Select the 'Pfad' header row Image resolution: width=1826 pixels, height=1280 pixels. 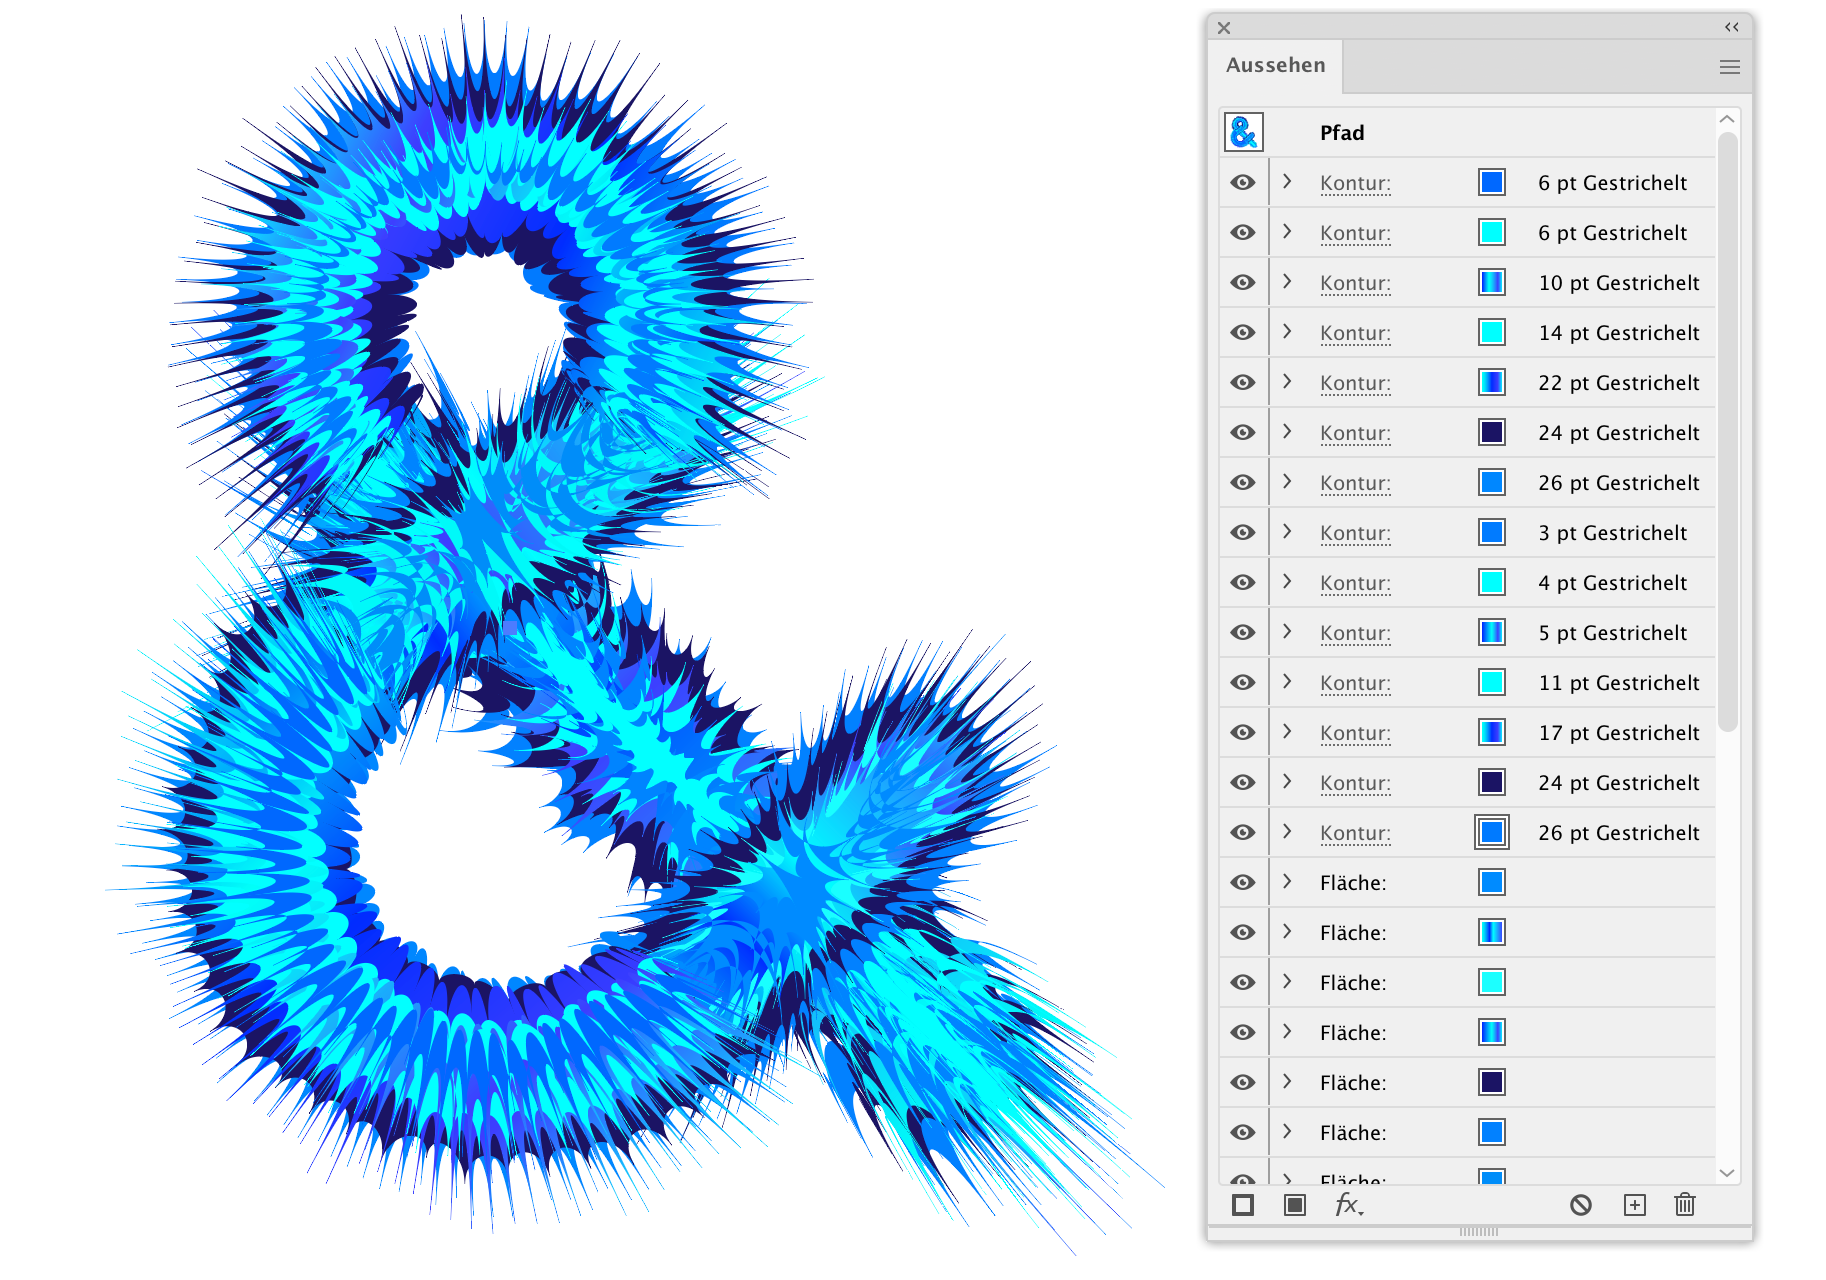1467,132
